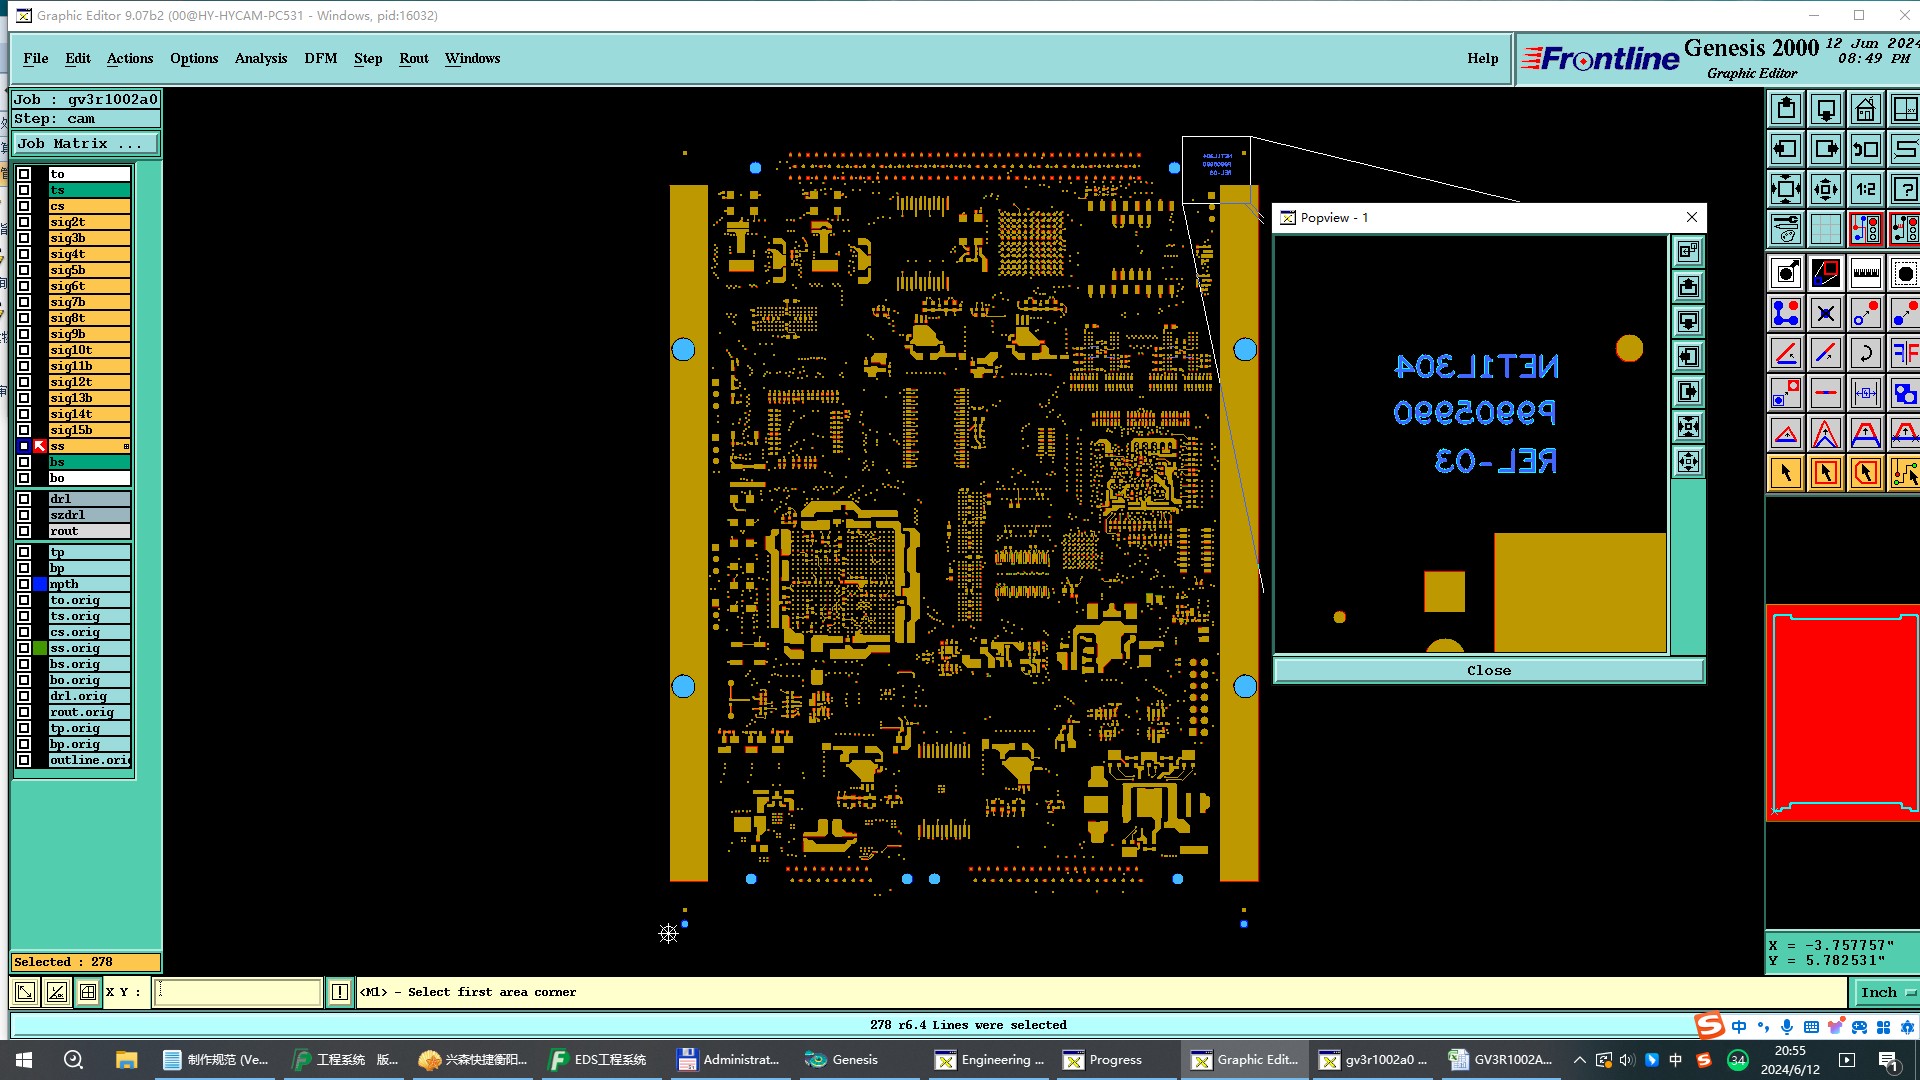The height and width of the screenshot is (1080, 1920).
Task: Toggle the checkbox for layer sig2t
Action: click(x=24, y=222)
